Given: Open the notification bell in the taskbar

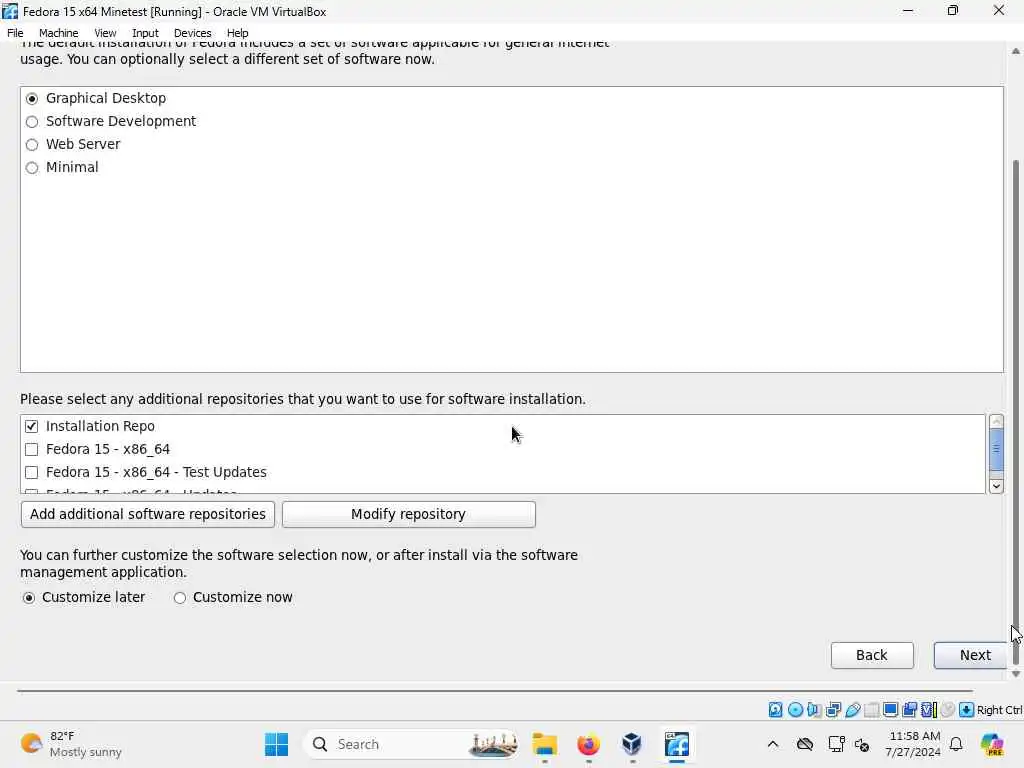Looking at the screenshot, I should point(956,744).
